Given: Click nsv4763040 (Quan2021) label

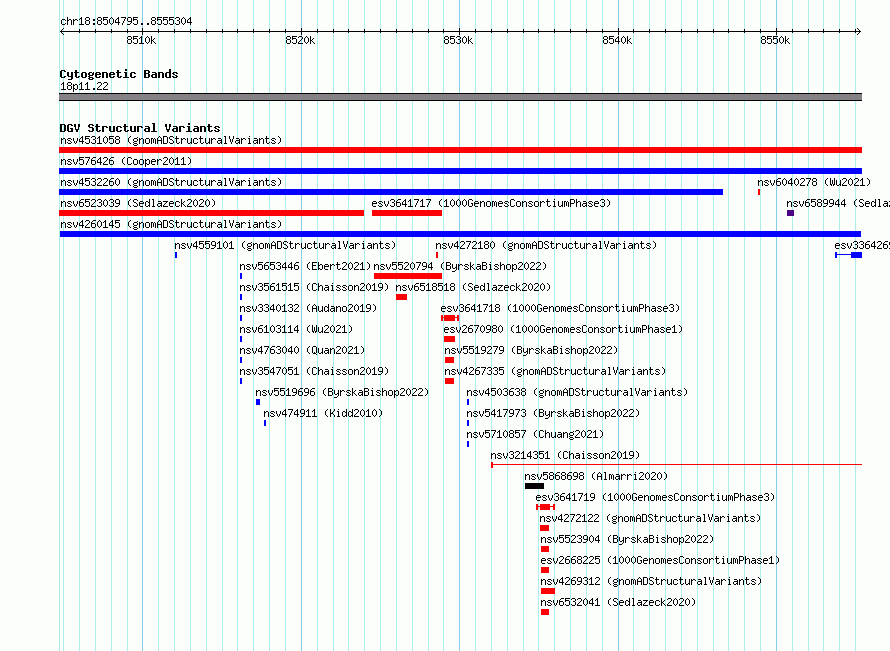Looking at the screenshot, I should tap(302, 350).
